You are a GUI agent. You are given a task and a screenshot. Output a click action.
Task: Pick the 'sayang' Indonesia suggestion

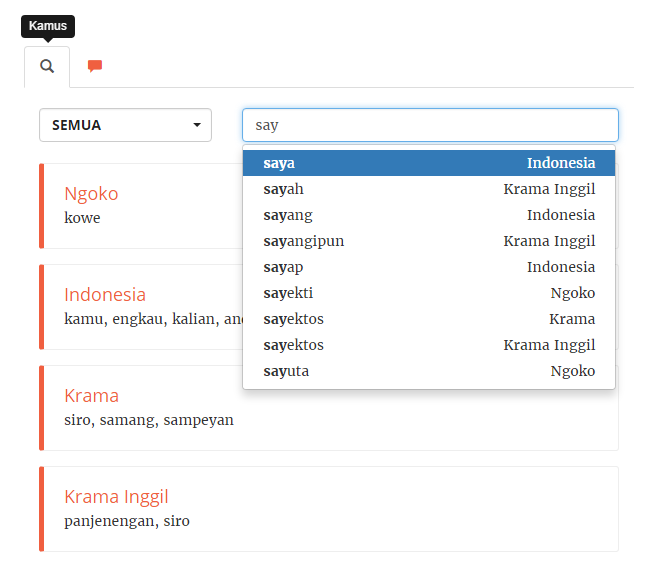click(x=429, y=215)
